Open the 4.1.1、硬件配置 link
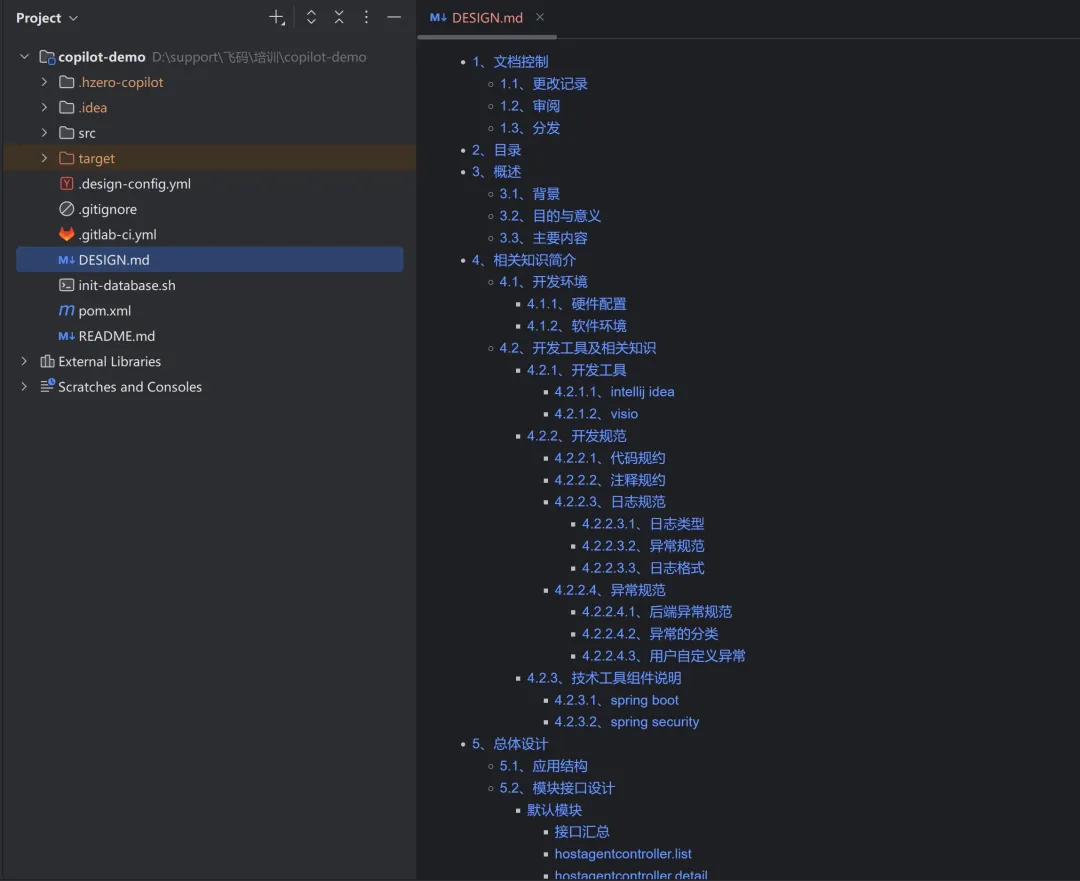The height and width of the screenshot is (881, 1080). [577, 304]
